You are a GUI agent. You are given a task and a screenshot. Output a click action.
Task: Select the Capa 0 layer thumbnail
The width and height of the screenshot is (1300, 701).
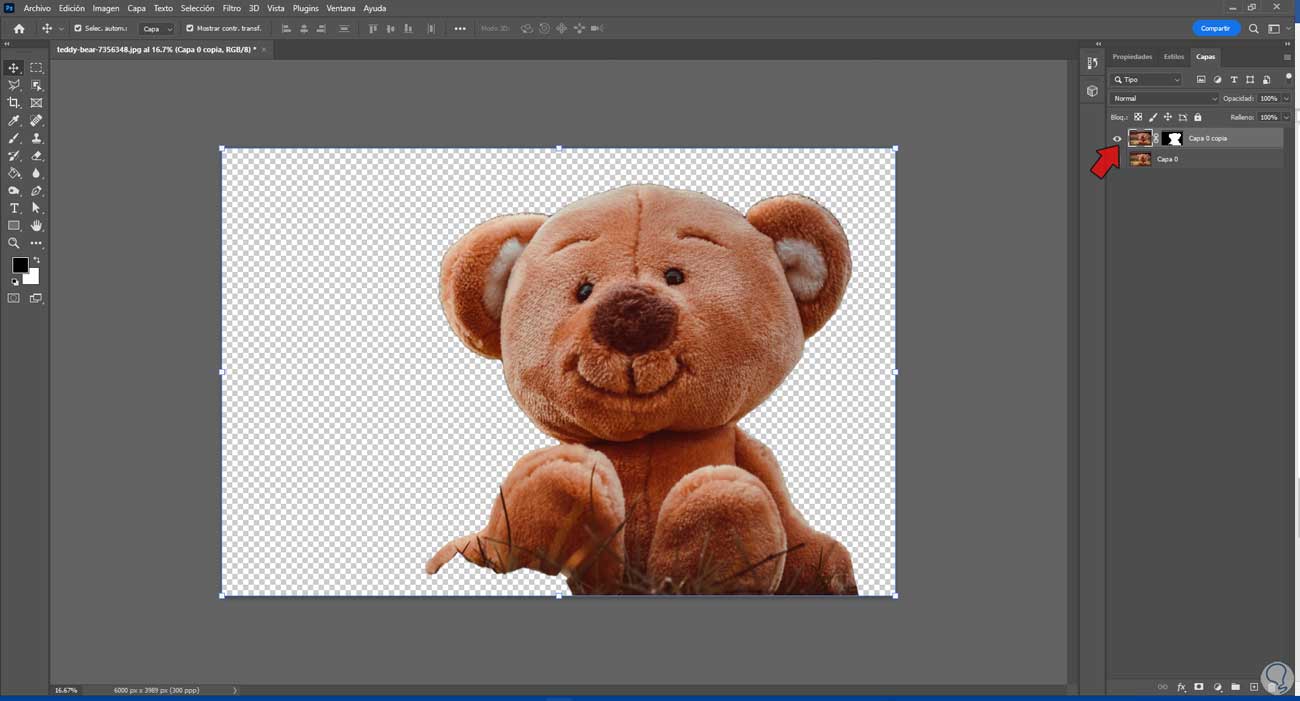1140,159
